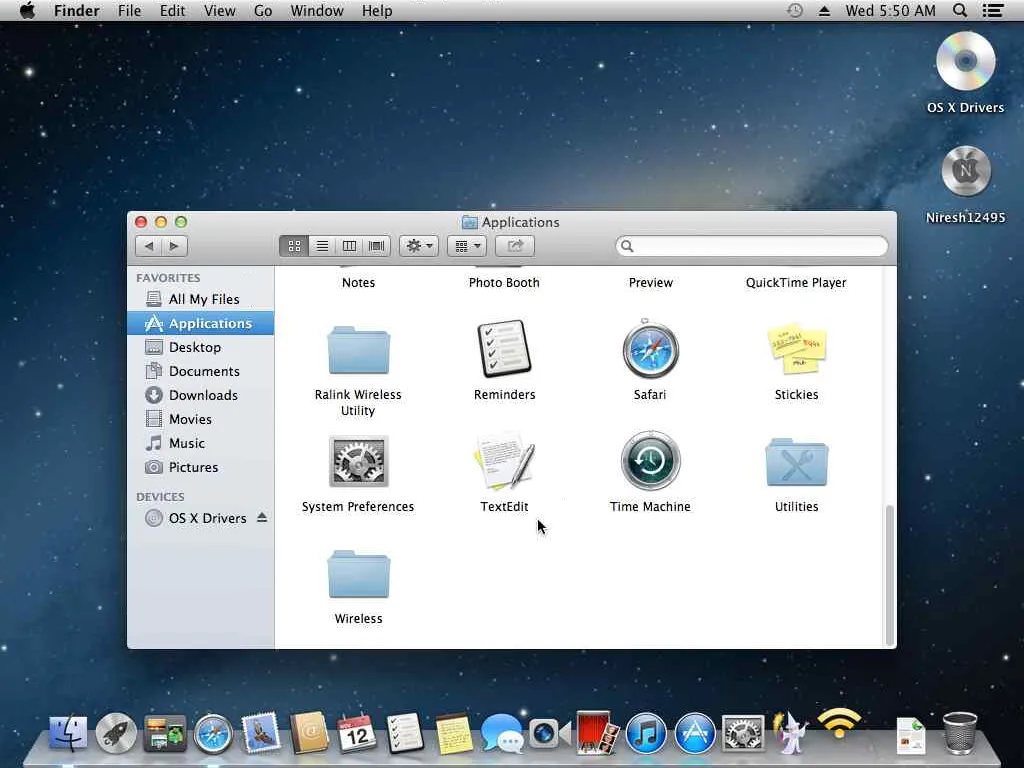Image resolution: width=1024 pixels, height=768 pixels.
Task: Select Music in the sidebar
Action: (200, 443)
